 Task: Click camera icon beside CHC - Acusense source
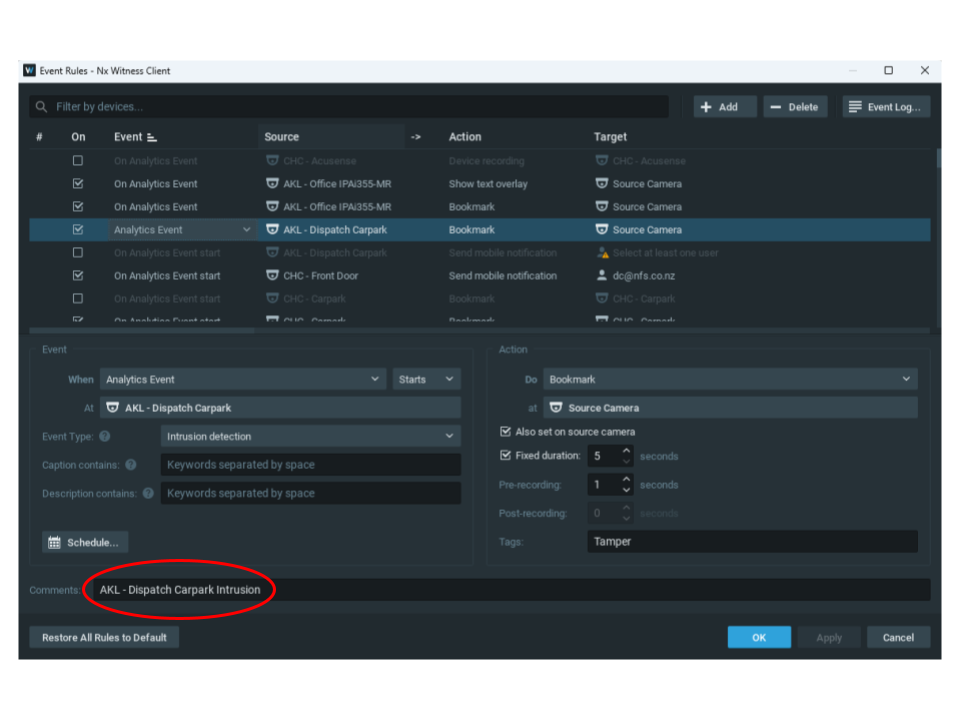[x=272, y=160]
